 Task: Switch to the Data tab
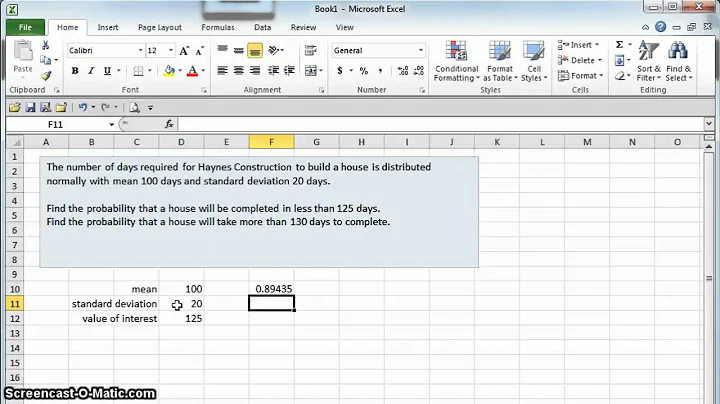pyautogui.click(x=263, y=28)
